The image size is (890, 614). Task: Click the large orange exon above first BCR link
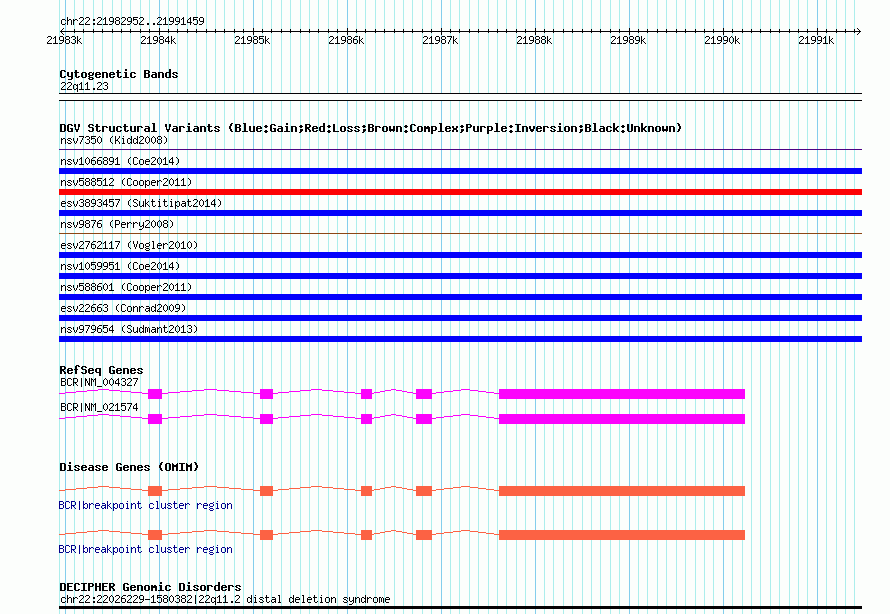(622, 491)
